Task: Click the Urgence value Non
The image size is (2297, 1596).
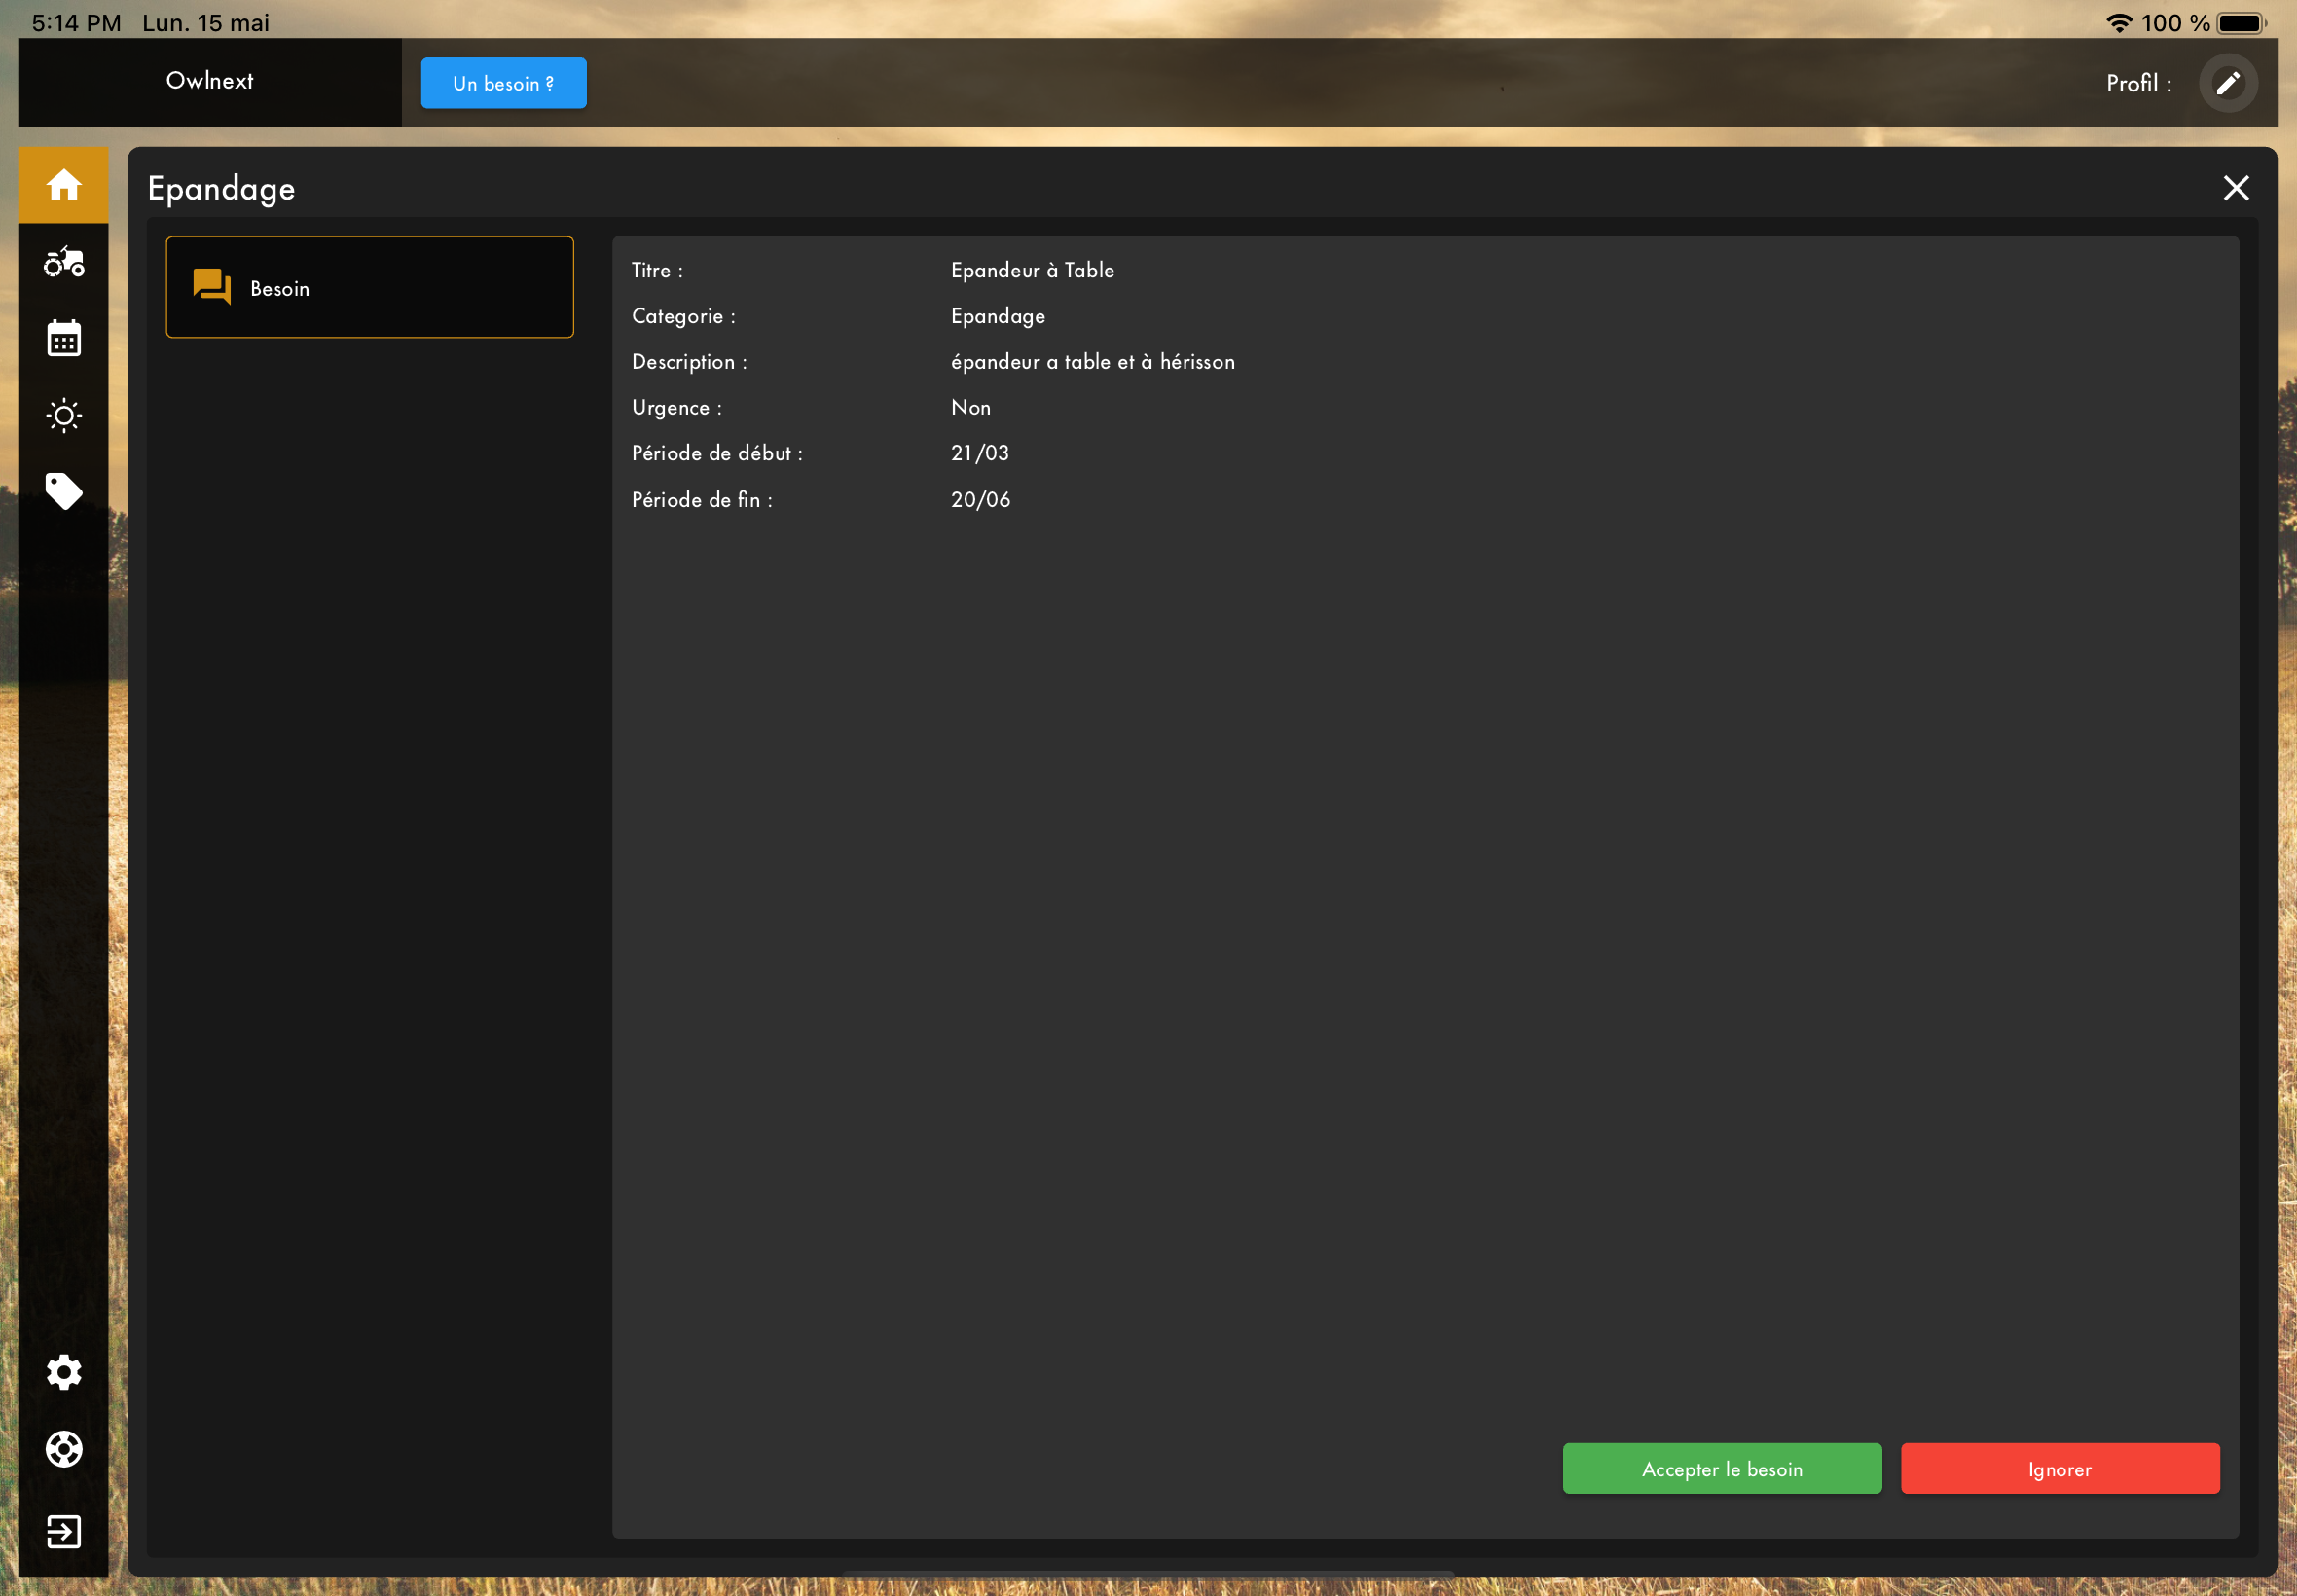Action: point(971,407)
